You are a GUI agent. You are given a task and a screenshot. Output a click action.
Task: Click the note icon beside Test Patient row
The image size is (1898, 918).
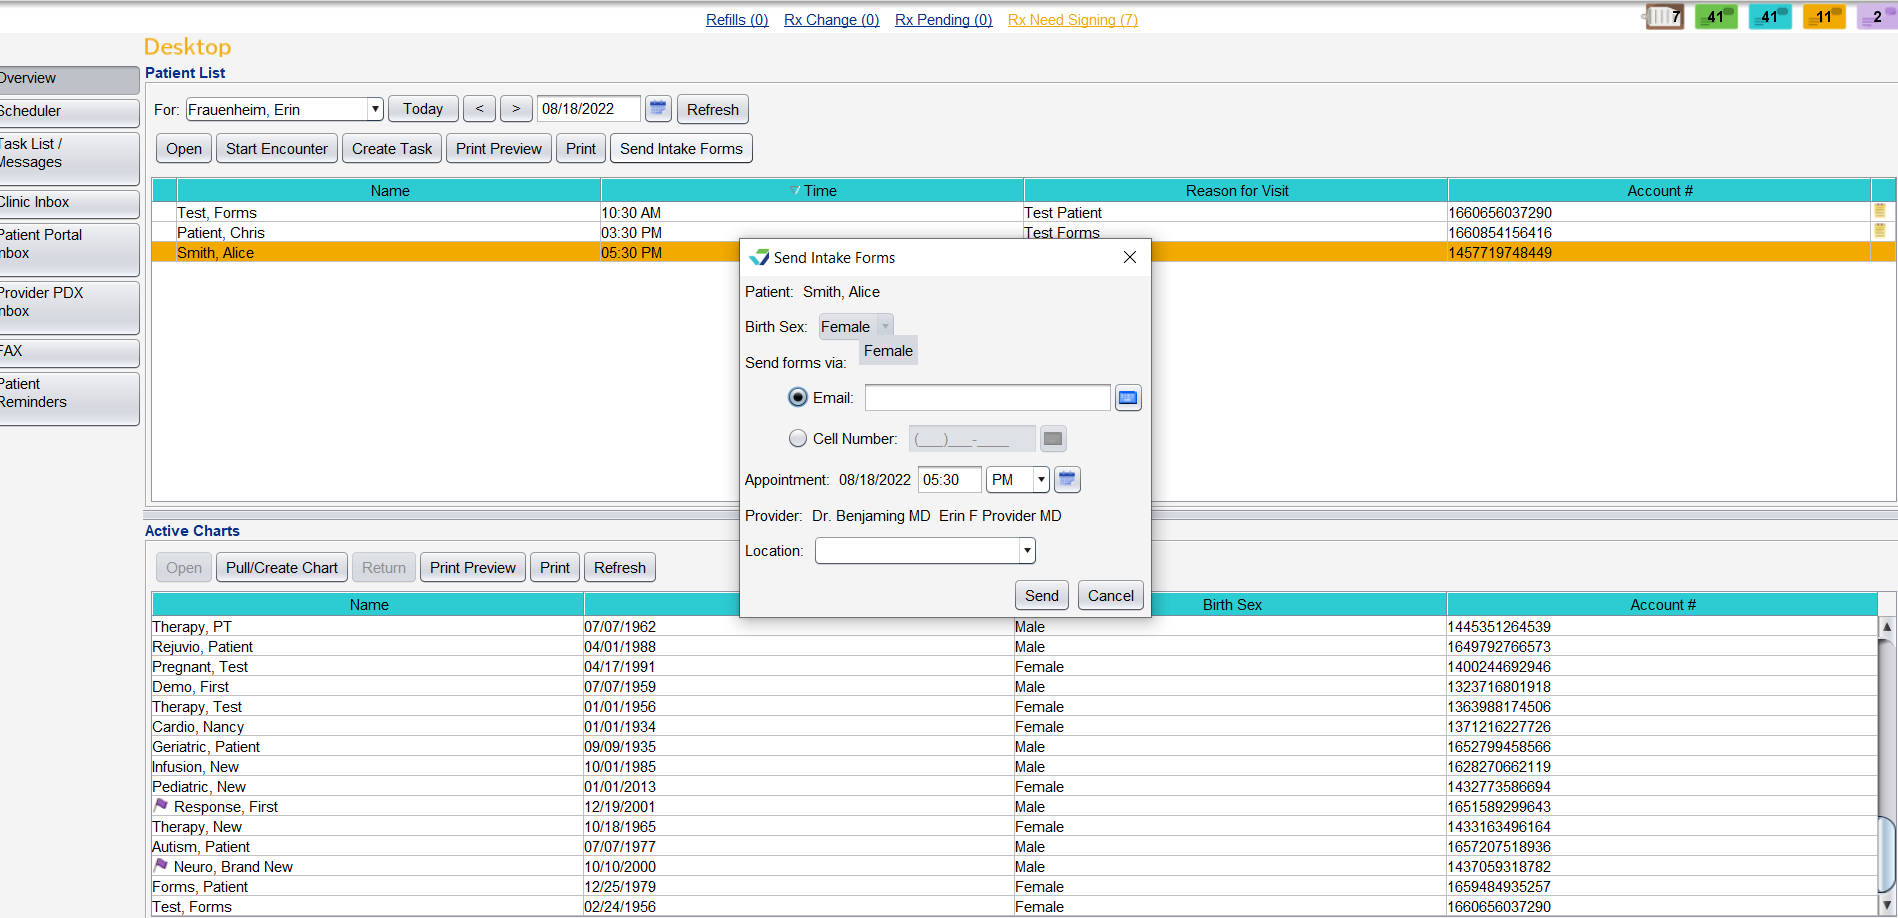1880,211
